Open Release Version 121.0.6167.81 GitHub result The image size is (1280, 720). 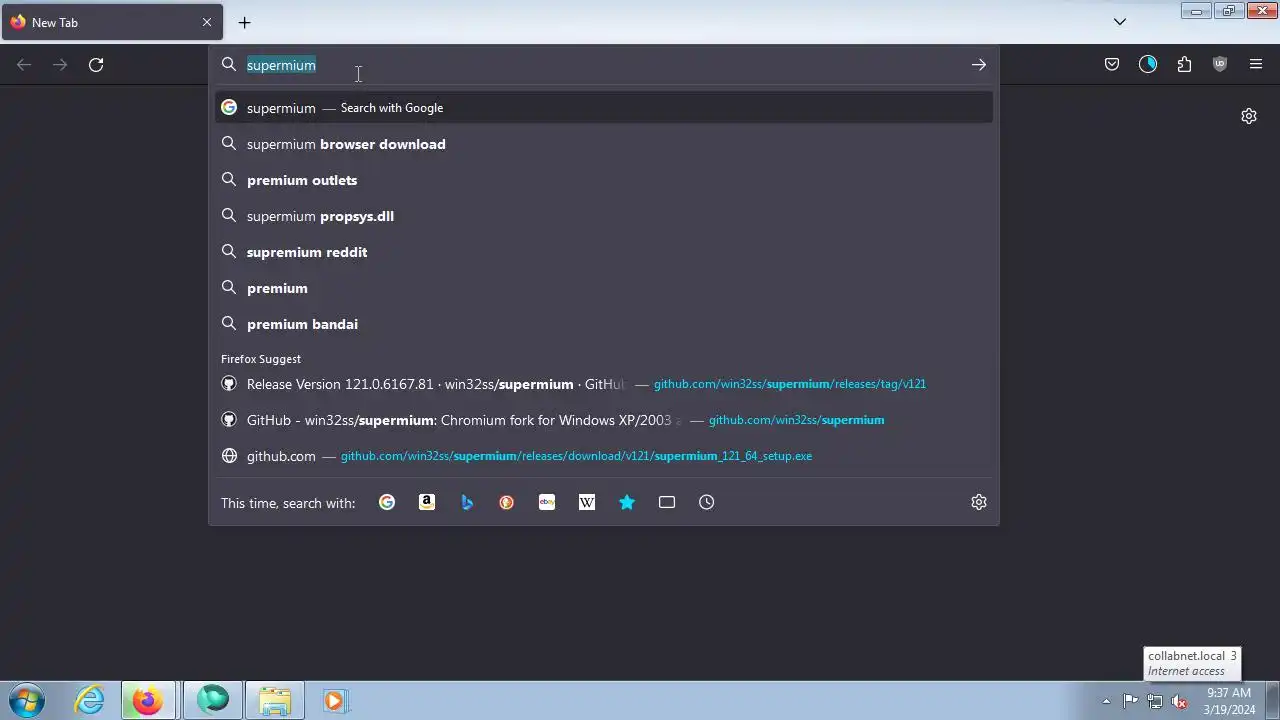604,384
